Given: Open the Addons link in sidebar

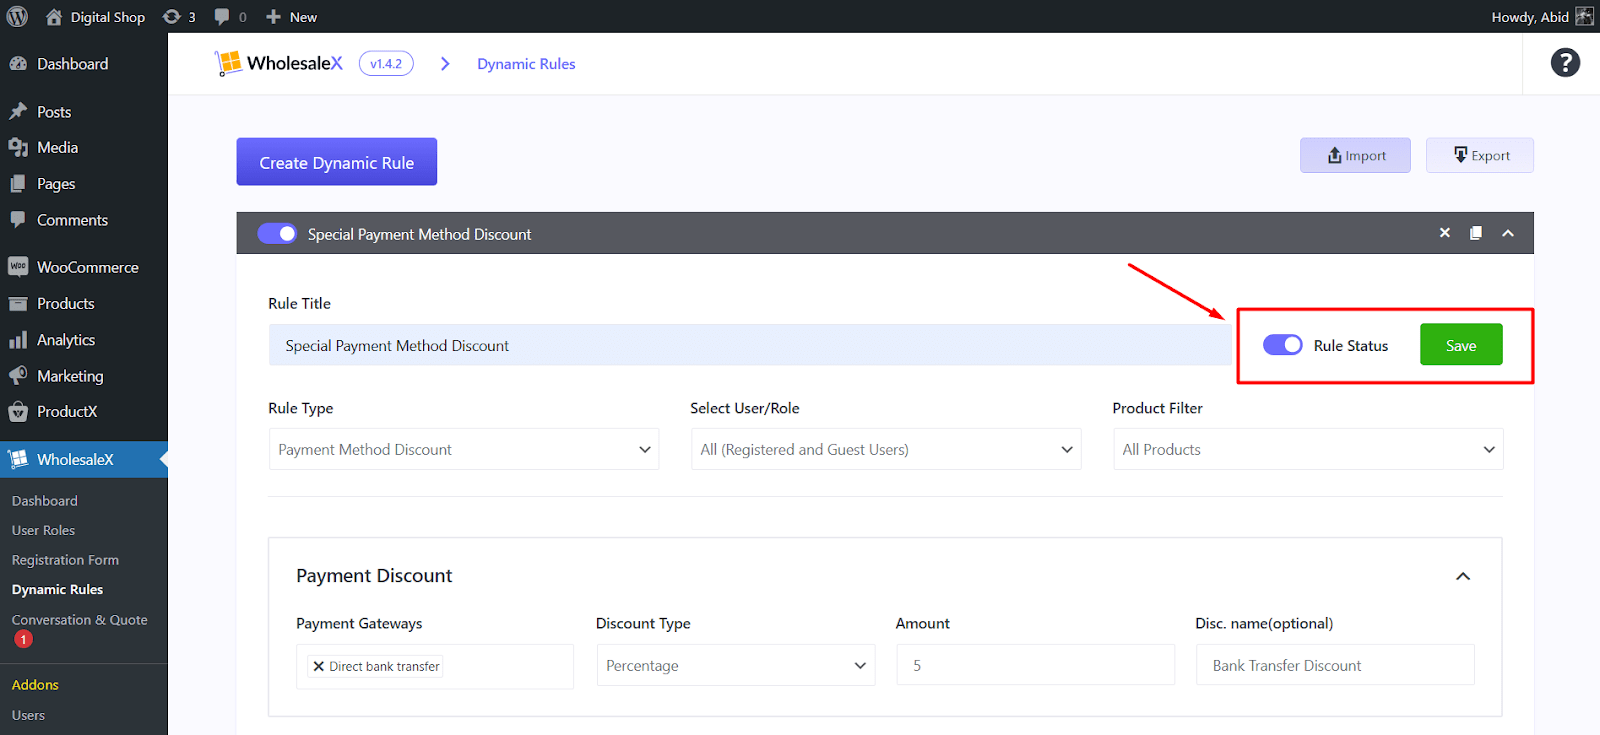Looking at the screenshot, I should coord(35,685).
